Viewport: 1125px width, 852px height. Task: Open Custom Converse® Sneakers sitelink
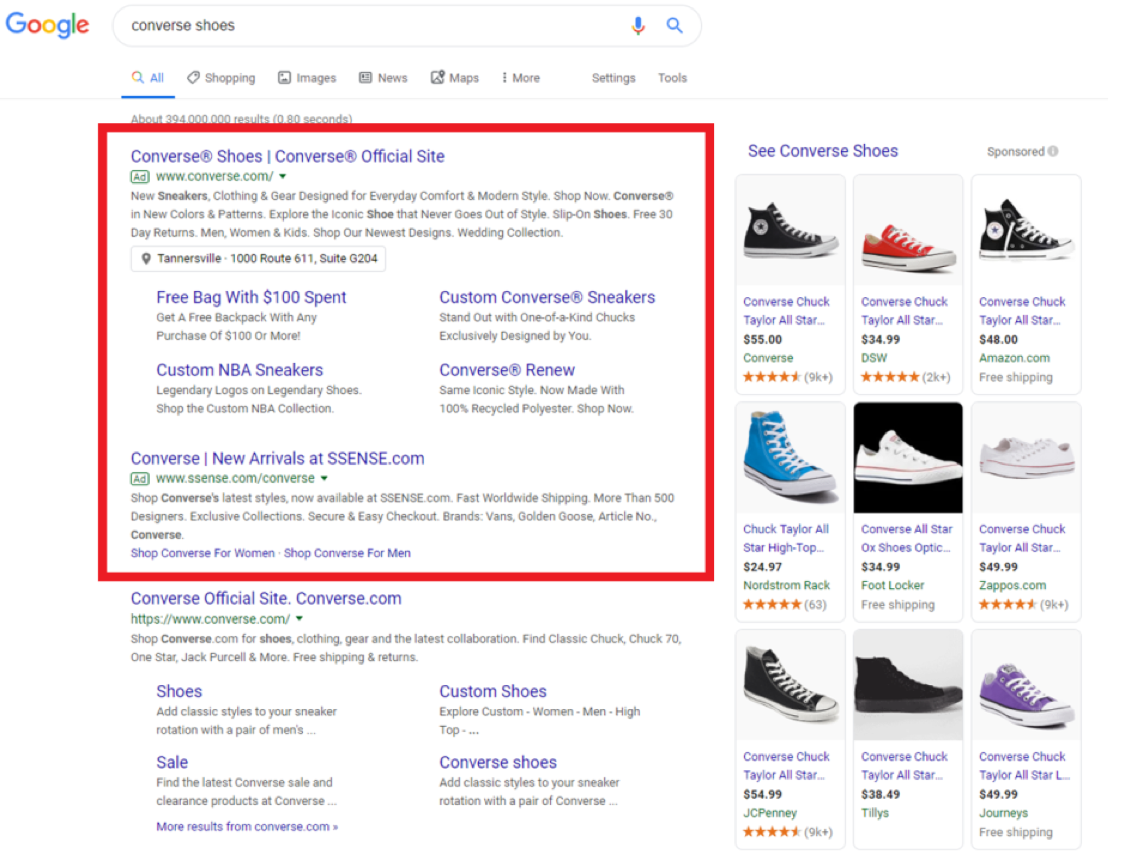click(547, 297)
